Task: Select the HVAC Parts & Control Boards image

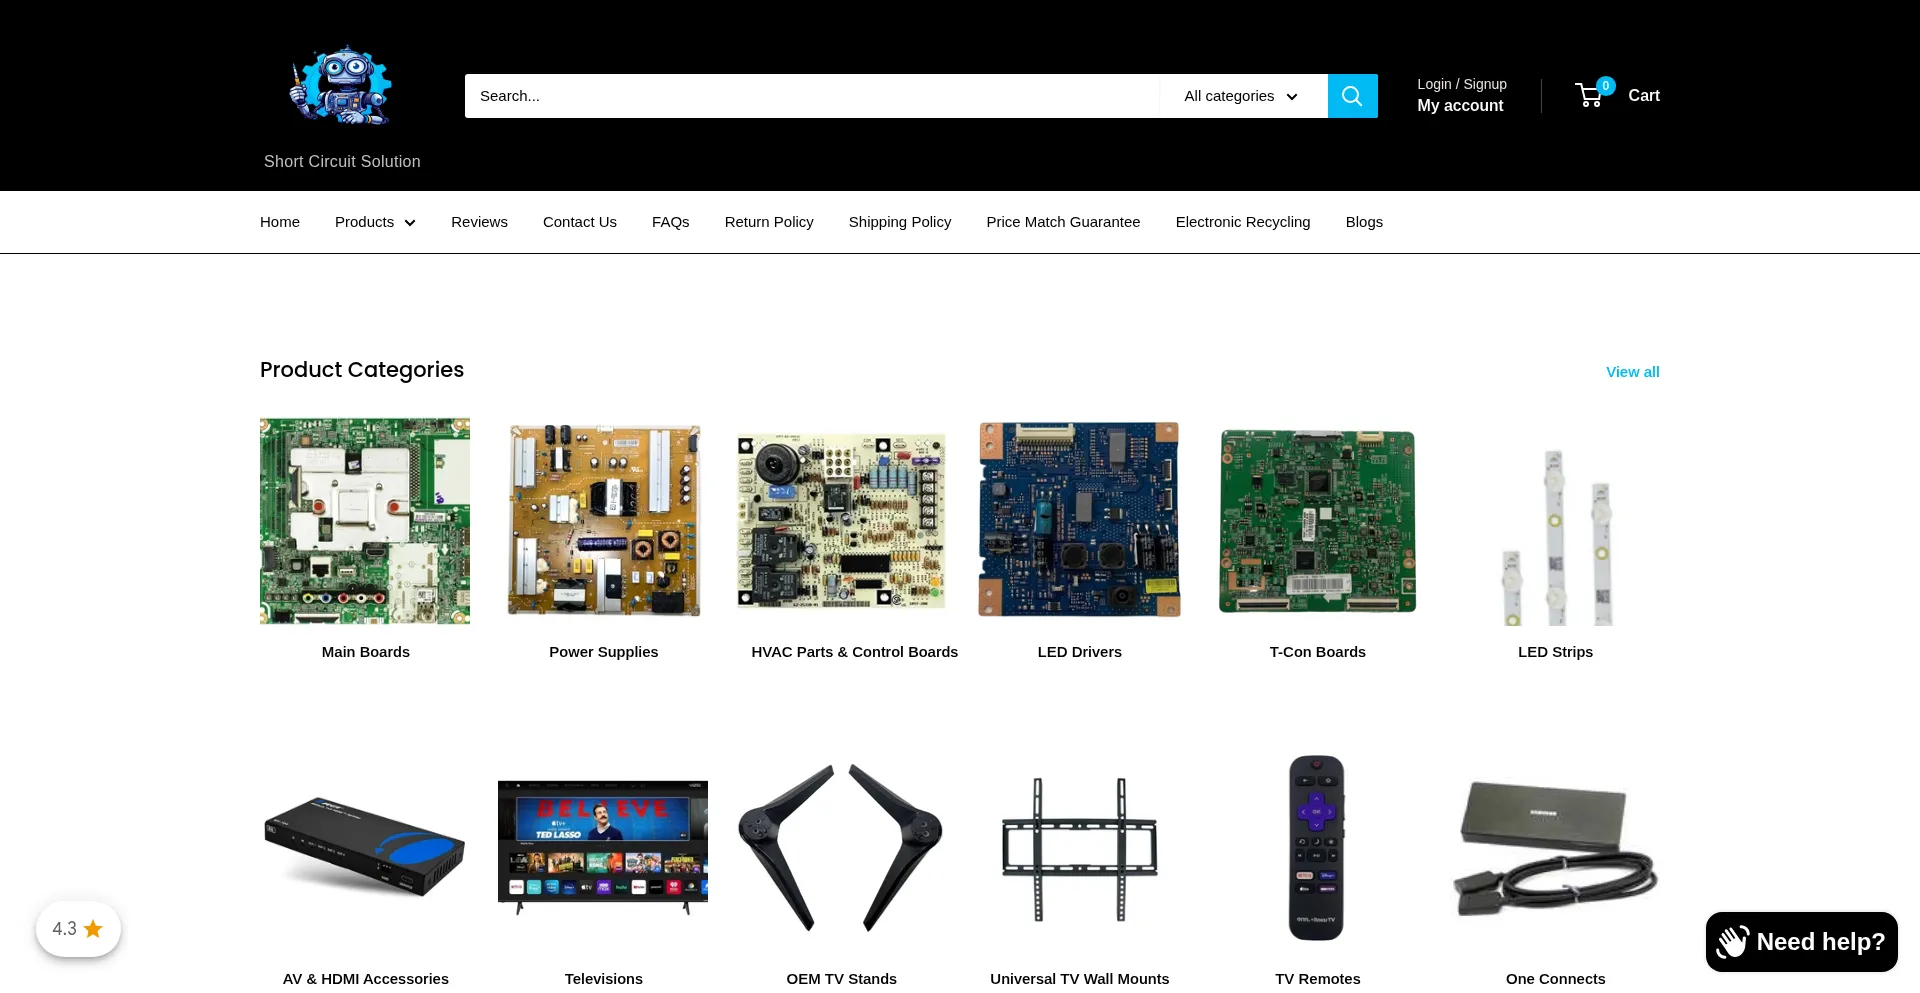Action: click(841, 522)
